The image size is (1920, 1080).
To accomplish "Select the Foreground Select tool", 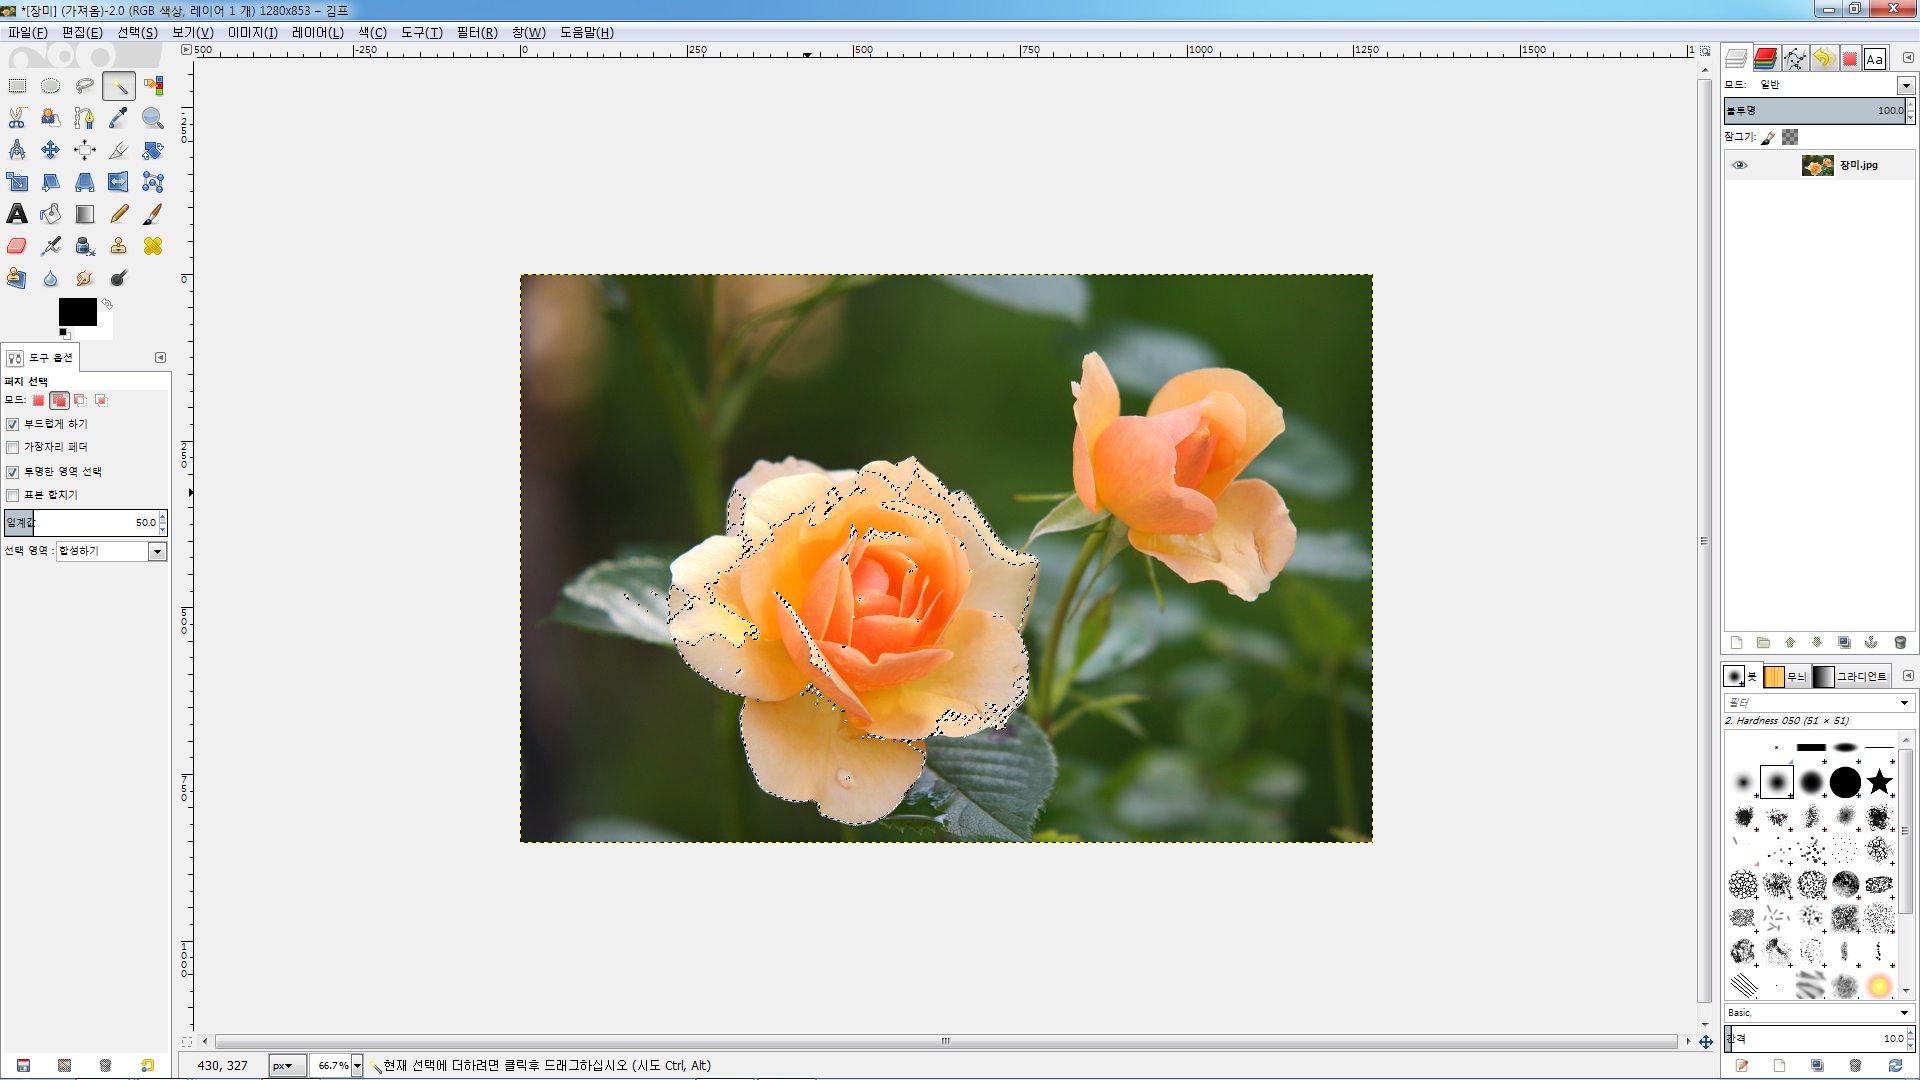I will 51,118.
